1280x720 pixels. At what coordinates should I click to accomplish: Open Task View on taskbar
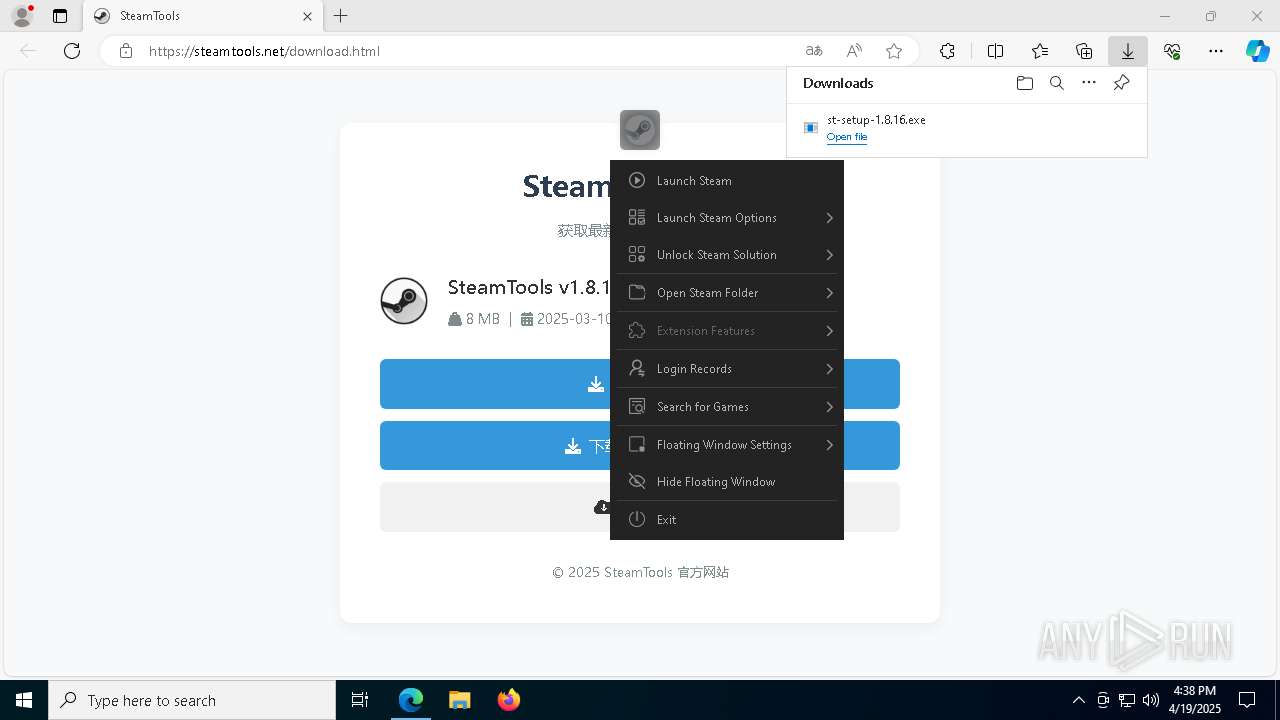[360, 700]
